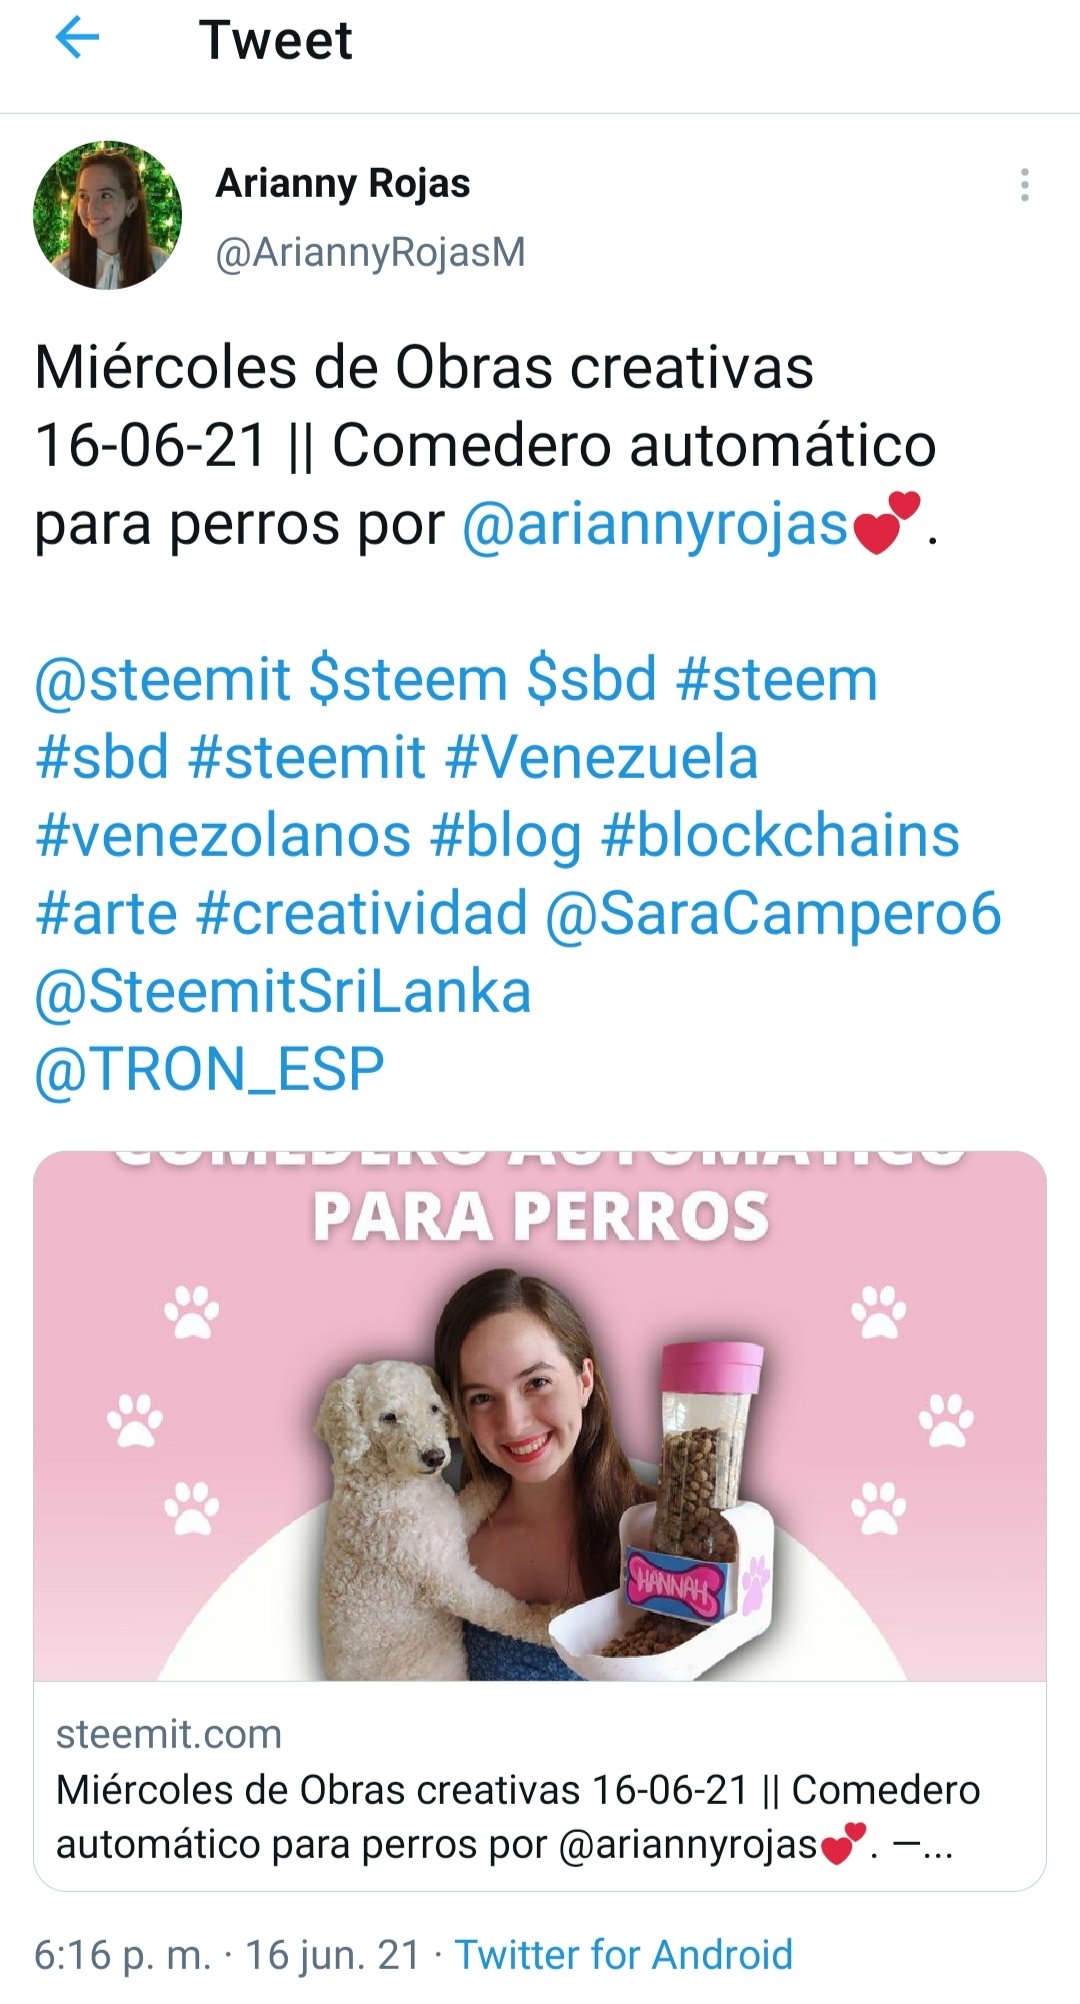Open the Para Perros link preview image

pyautogui.click(x=540, y=1416)
